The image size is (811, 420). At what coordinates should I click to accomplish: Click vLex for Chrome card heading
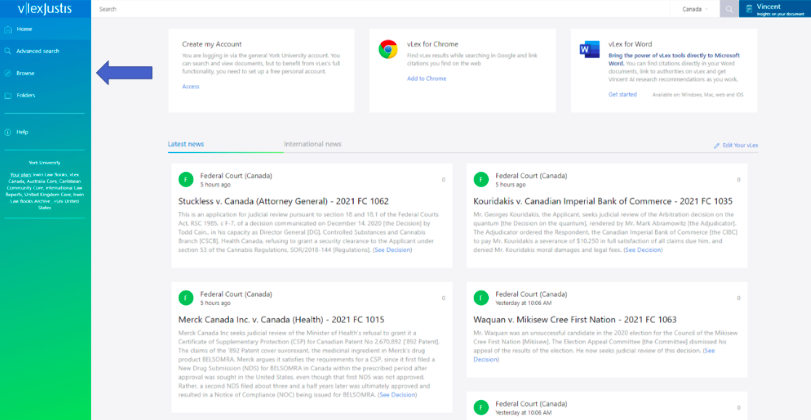(x=432, y=44)
